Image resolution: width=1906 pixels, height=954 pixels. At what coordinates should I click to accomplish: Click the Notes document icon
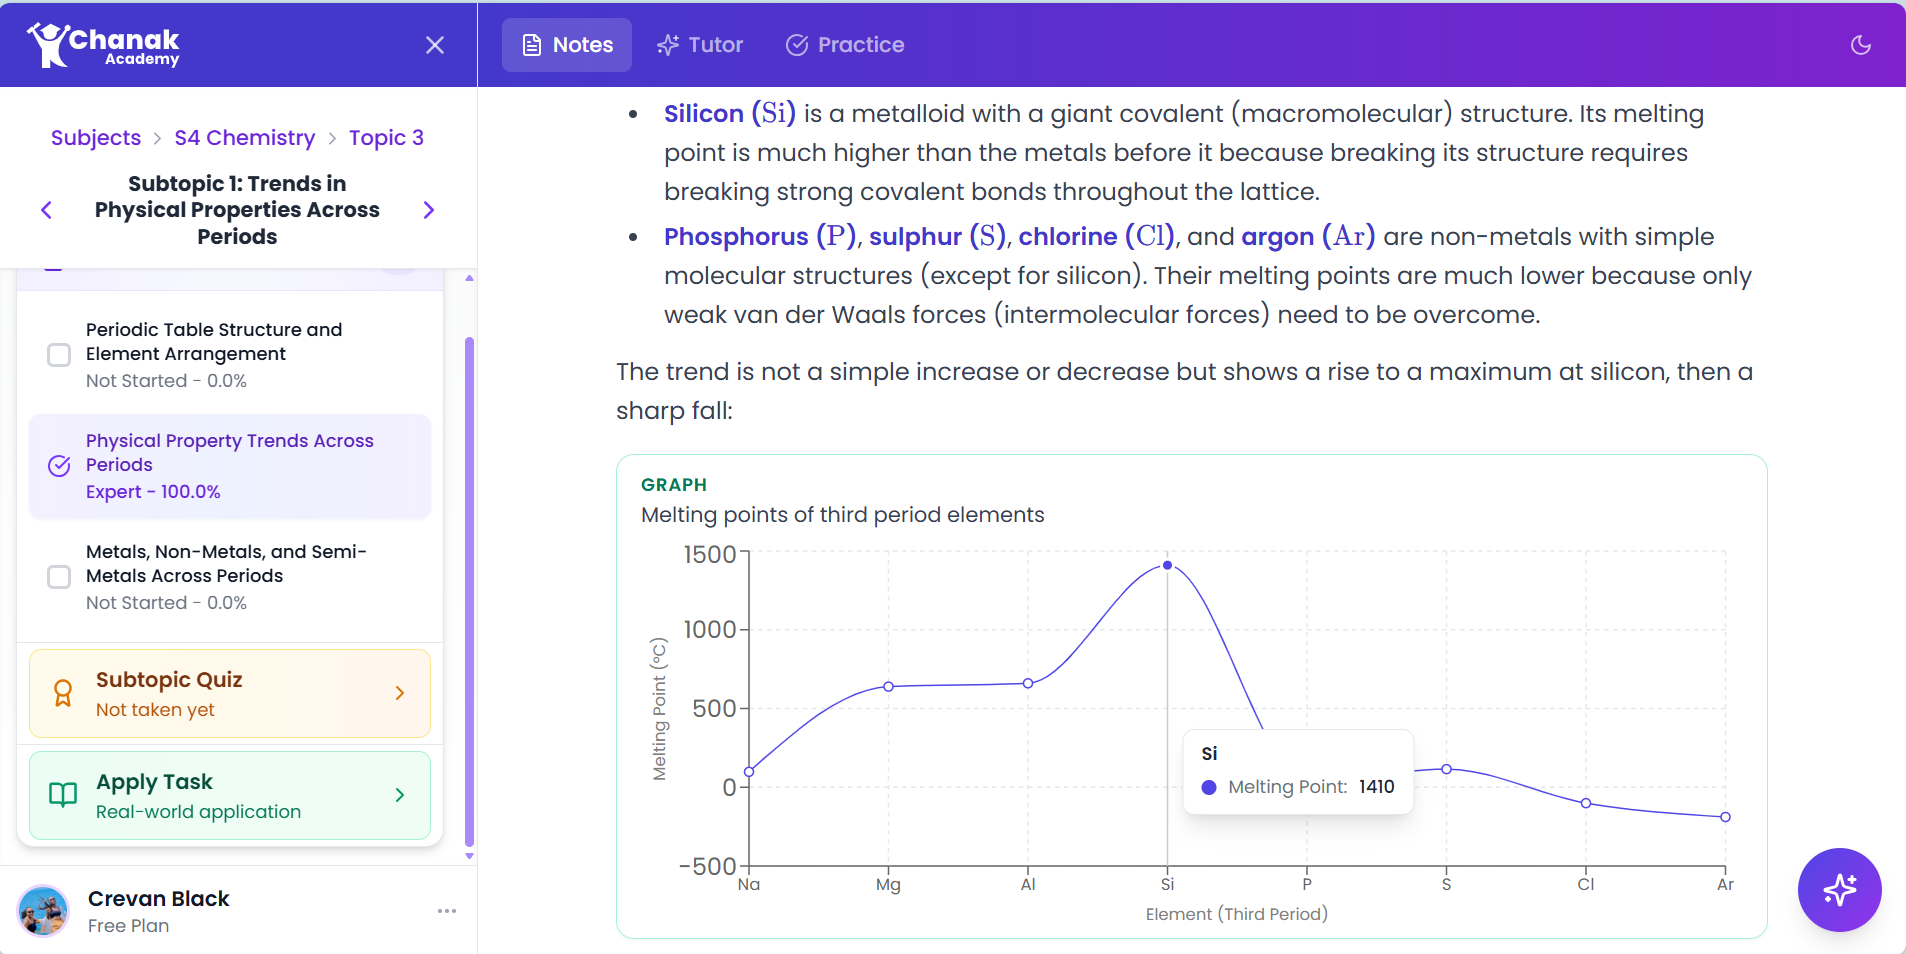click(x=530, y=45)
